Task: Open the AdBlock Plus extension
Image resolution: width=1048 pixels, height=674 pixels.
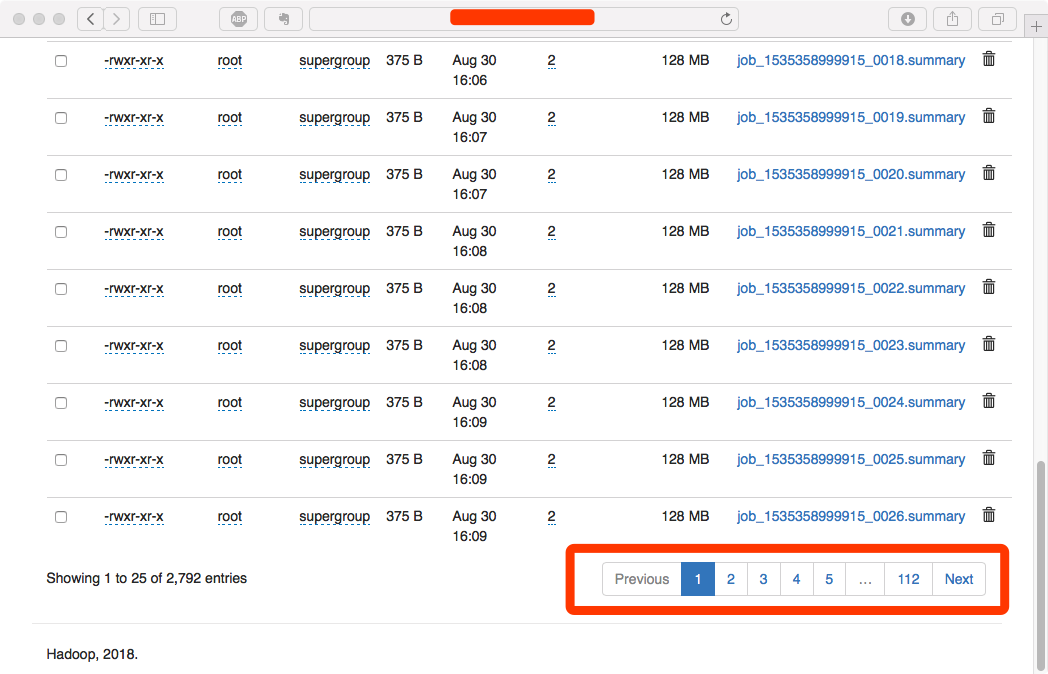Action: 240,18
